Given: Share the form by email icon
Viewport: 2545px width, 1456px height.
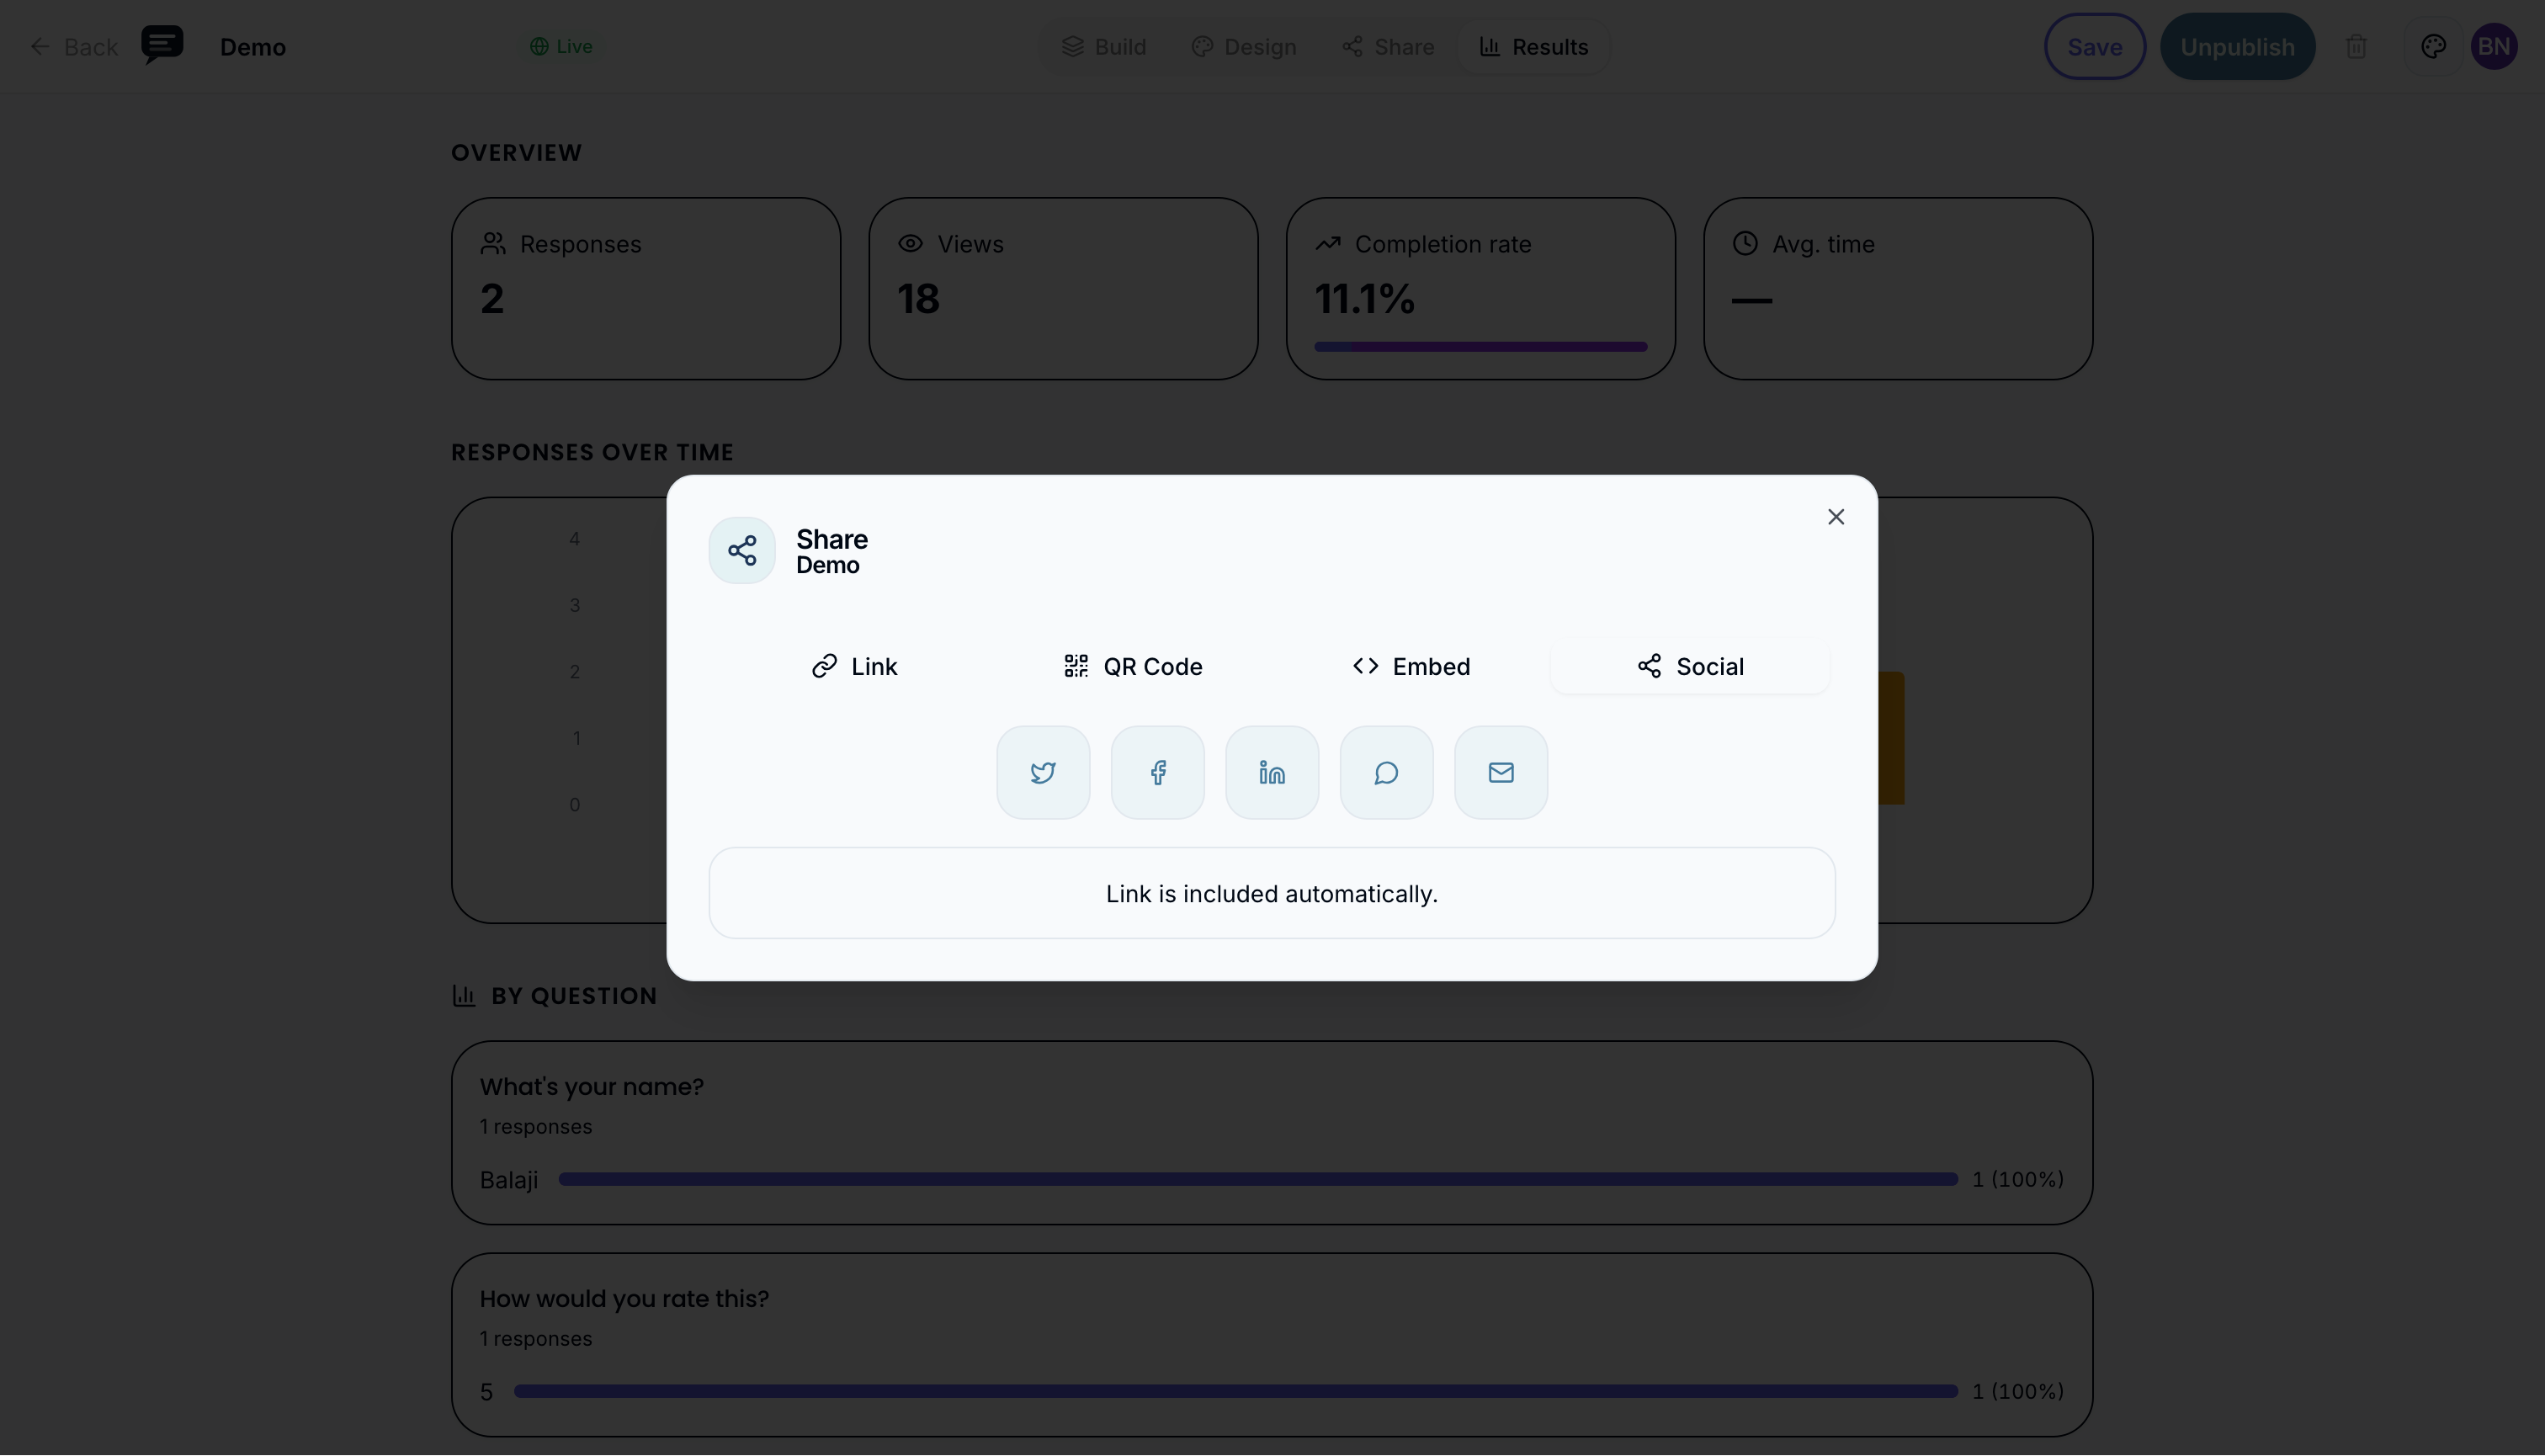Looking at the screenshot, I should [x=1501, y=772].
